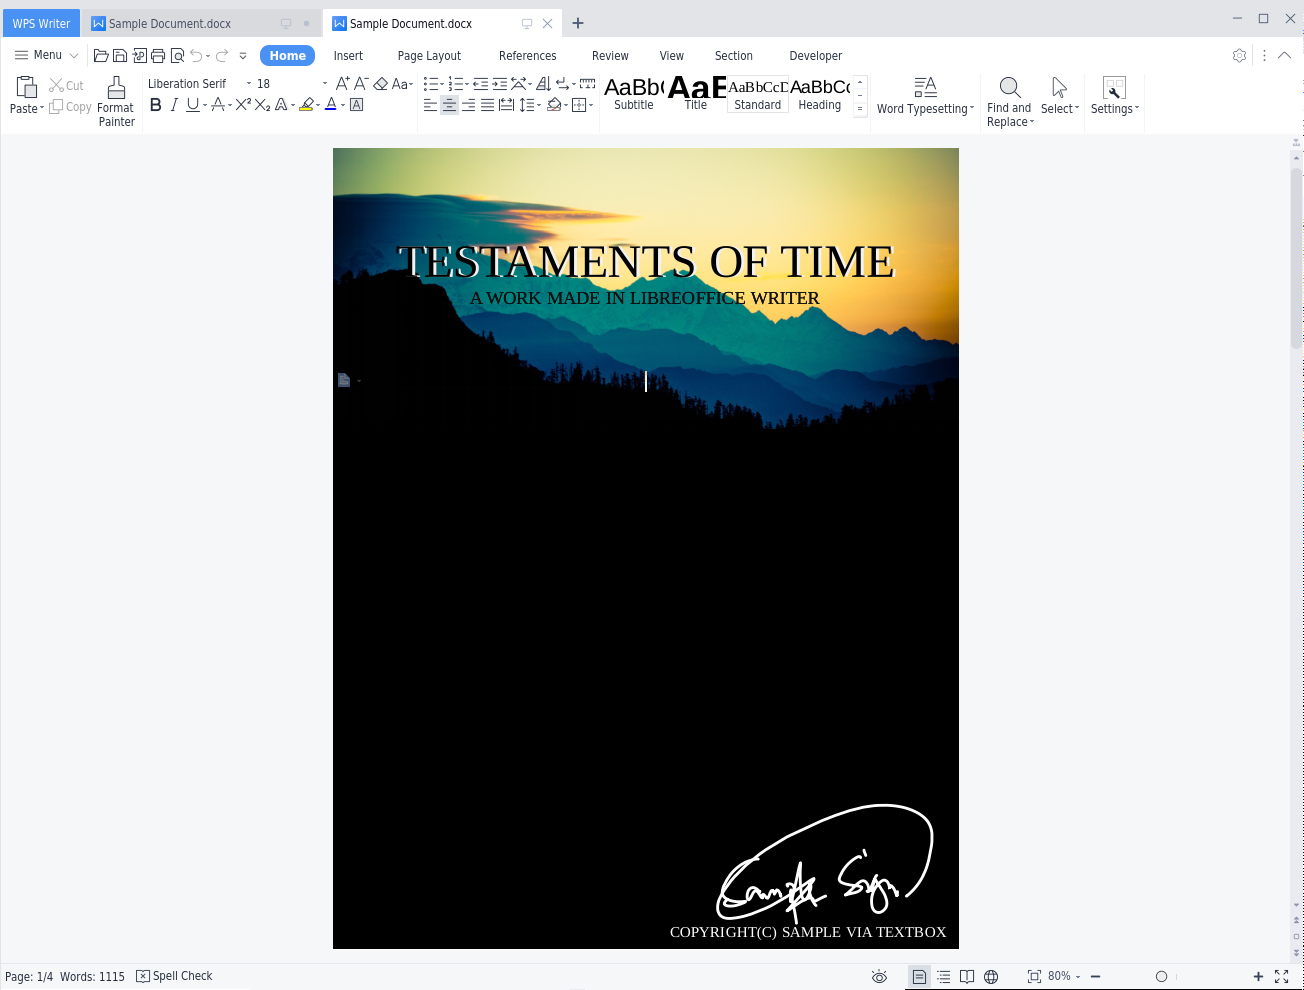Expand the font name dropdown Liberation Serif
Screen dimensions: 1304x990
[x=249, y=84]
